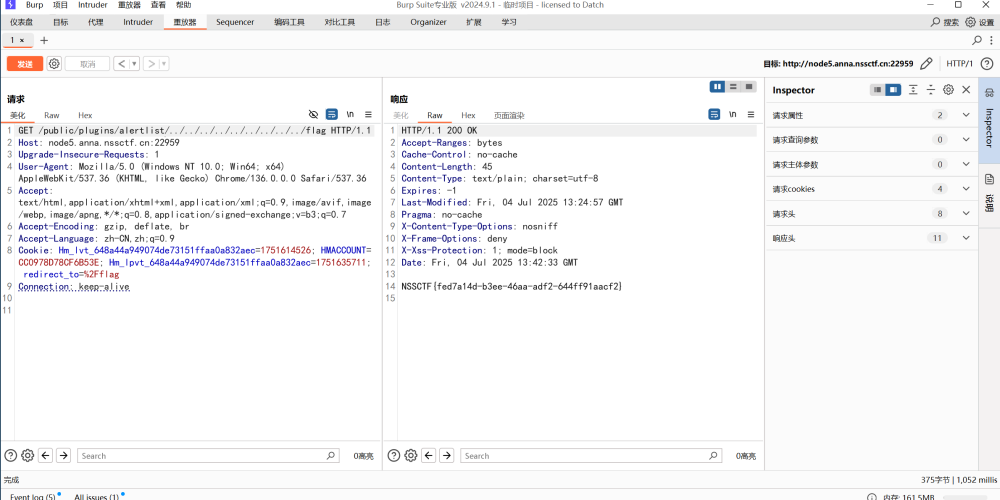Expand 请求查询参数 section chevron
Screen dimensions: 1000x500
pos(966,140)
